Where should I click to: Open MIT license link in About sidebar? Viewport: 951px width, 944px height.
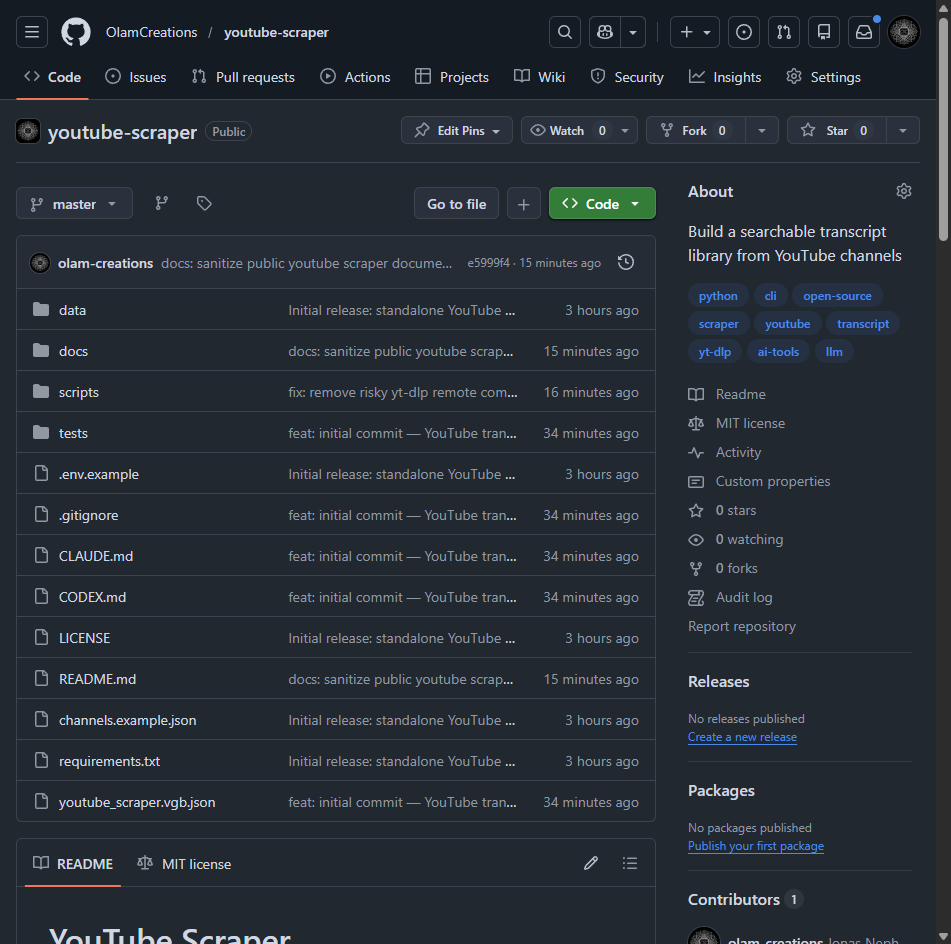tap(737, 423)
